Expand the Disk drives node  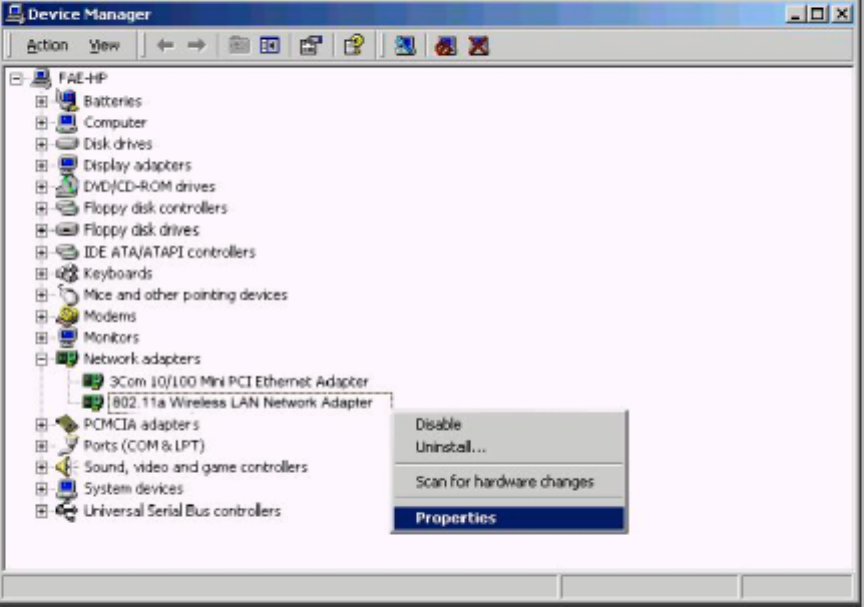coord(41,144)
